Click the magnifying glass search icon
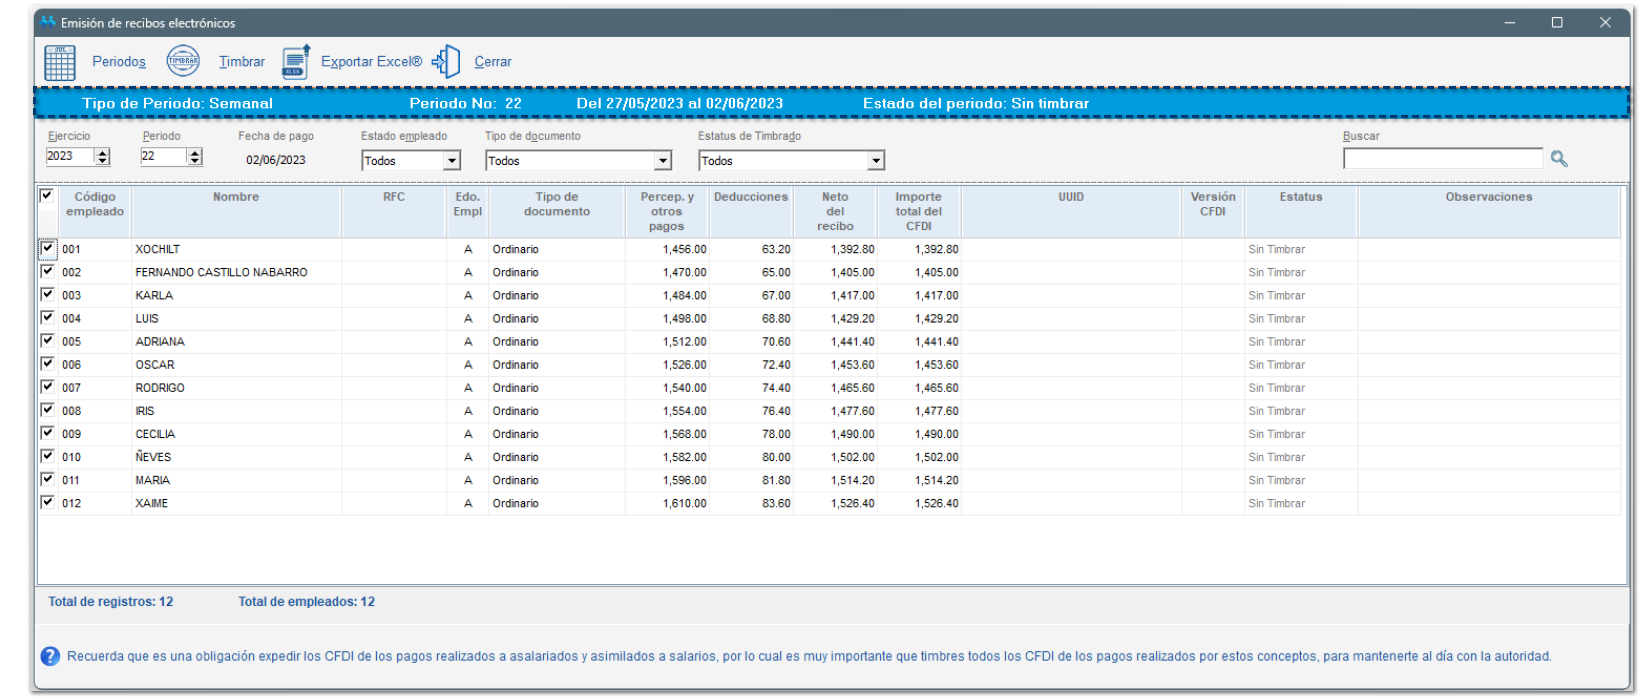The height and width of the screenshot is (700, 1642). tap(1558, 159)
